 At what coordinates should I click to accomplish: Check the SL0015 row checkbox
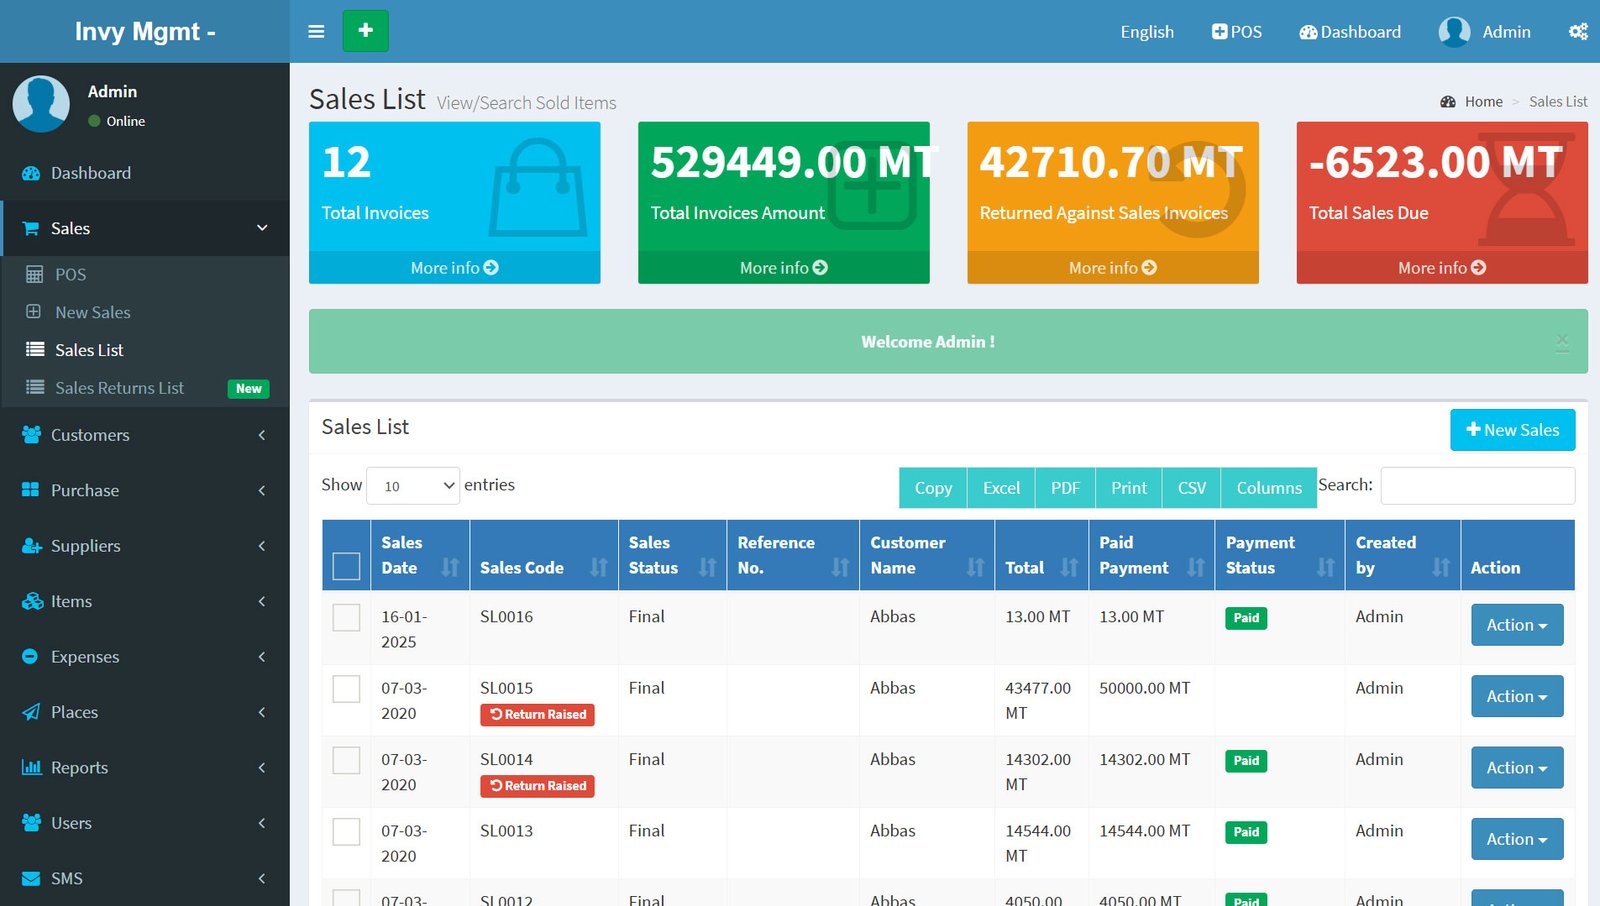[346, 689]
